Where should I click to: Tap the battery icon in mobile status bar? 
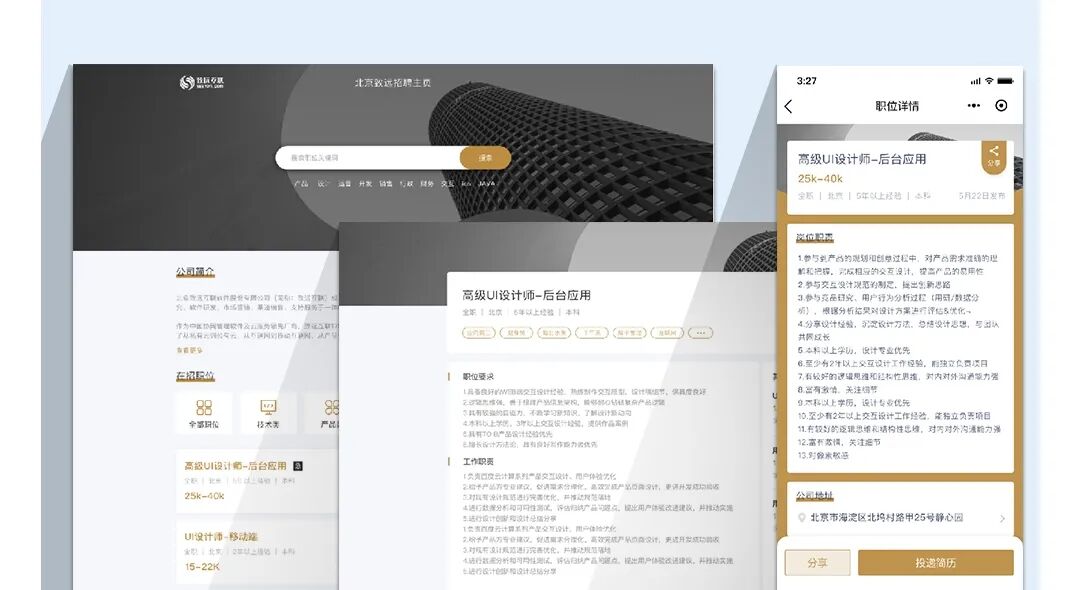click(x=1005, y=81)
